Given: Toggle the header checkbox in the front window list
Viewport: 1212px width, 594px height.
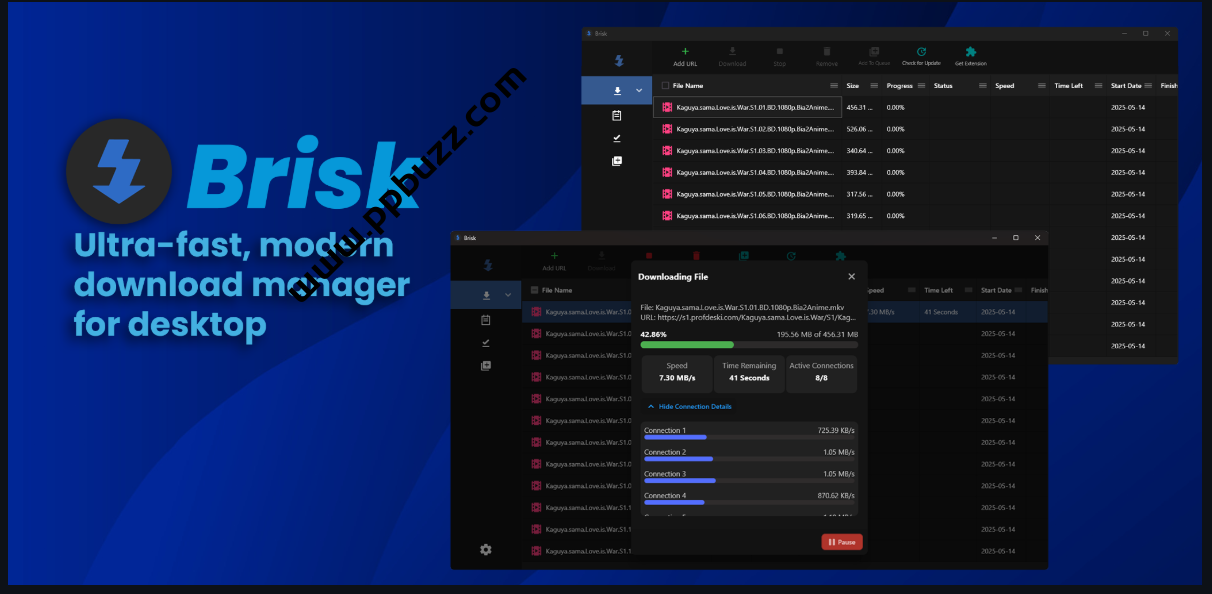Looking at the screenshot, I should pyautogui.click(x=535, y=290).
